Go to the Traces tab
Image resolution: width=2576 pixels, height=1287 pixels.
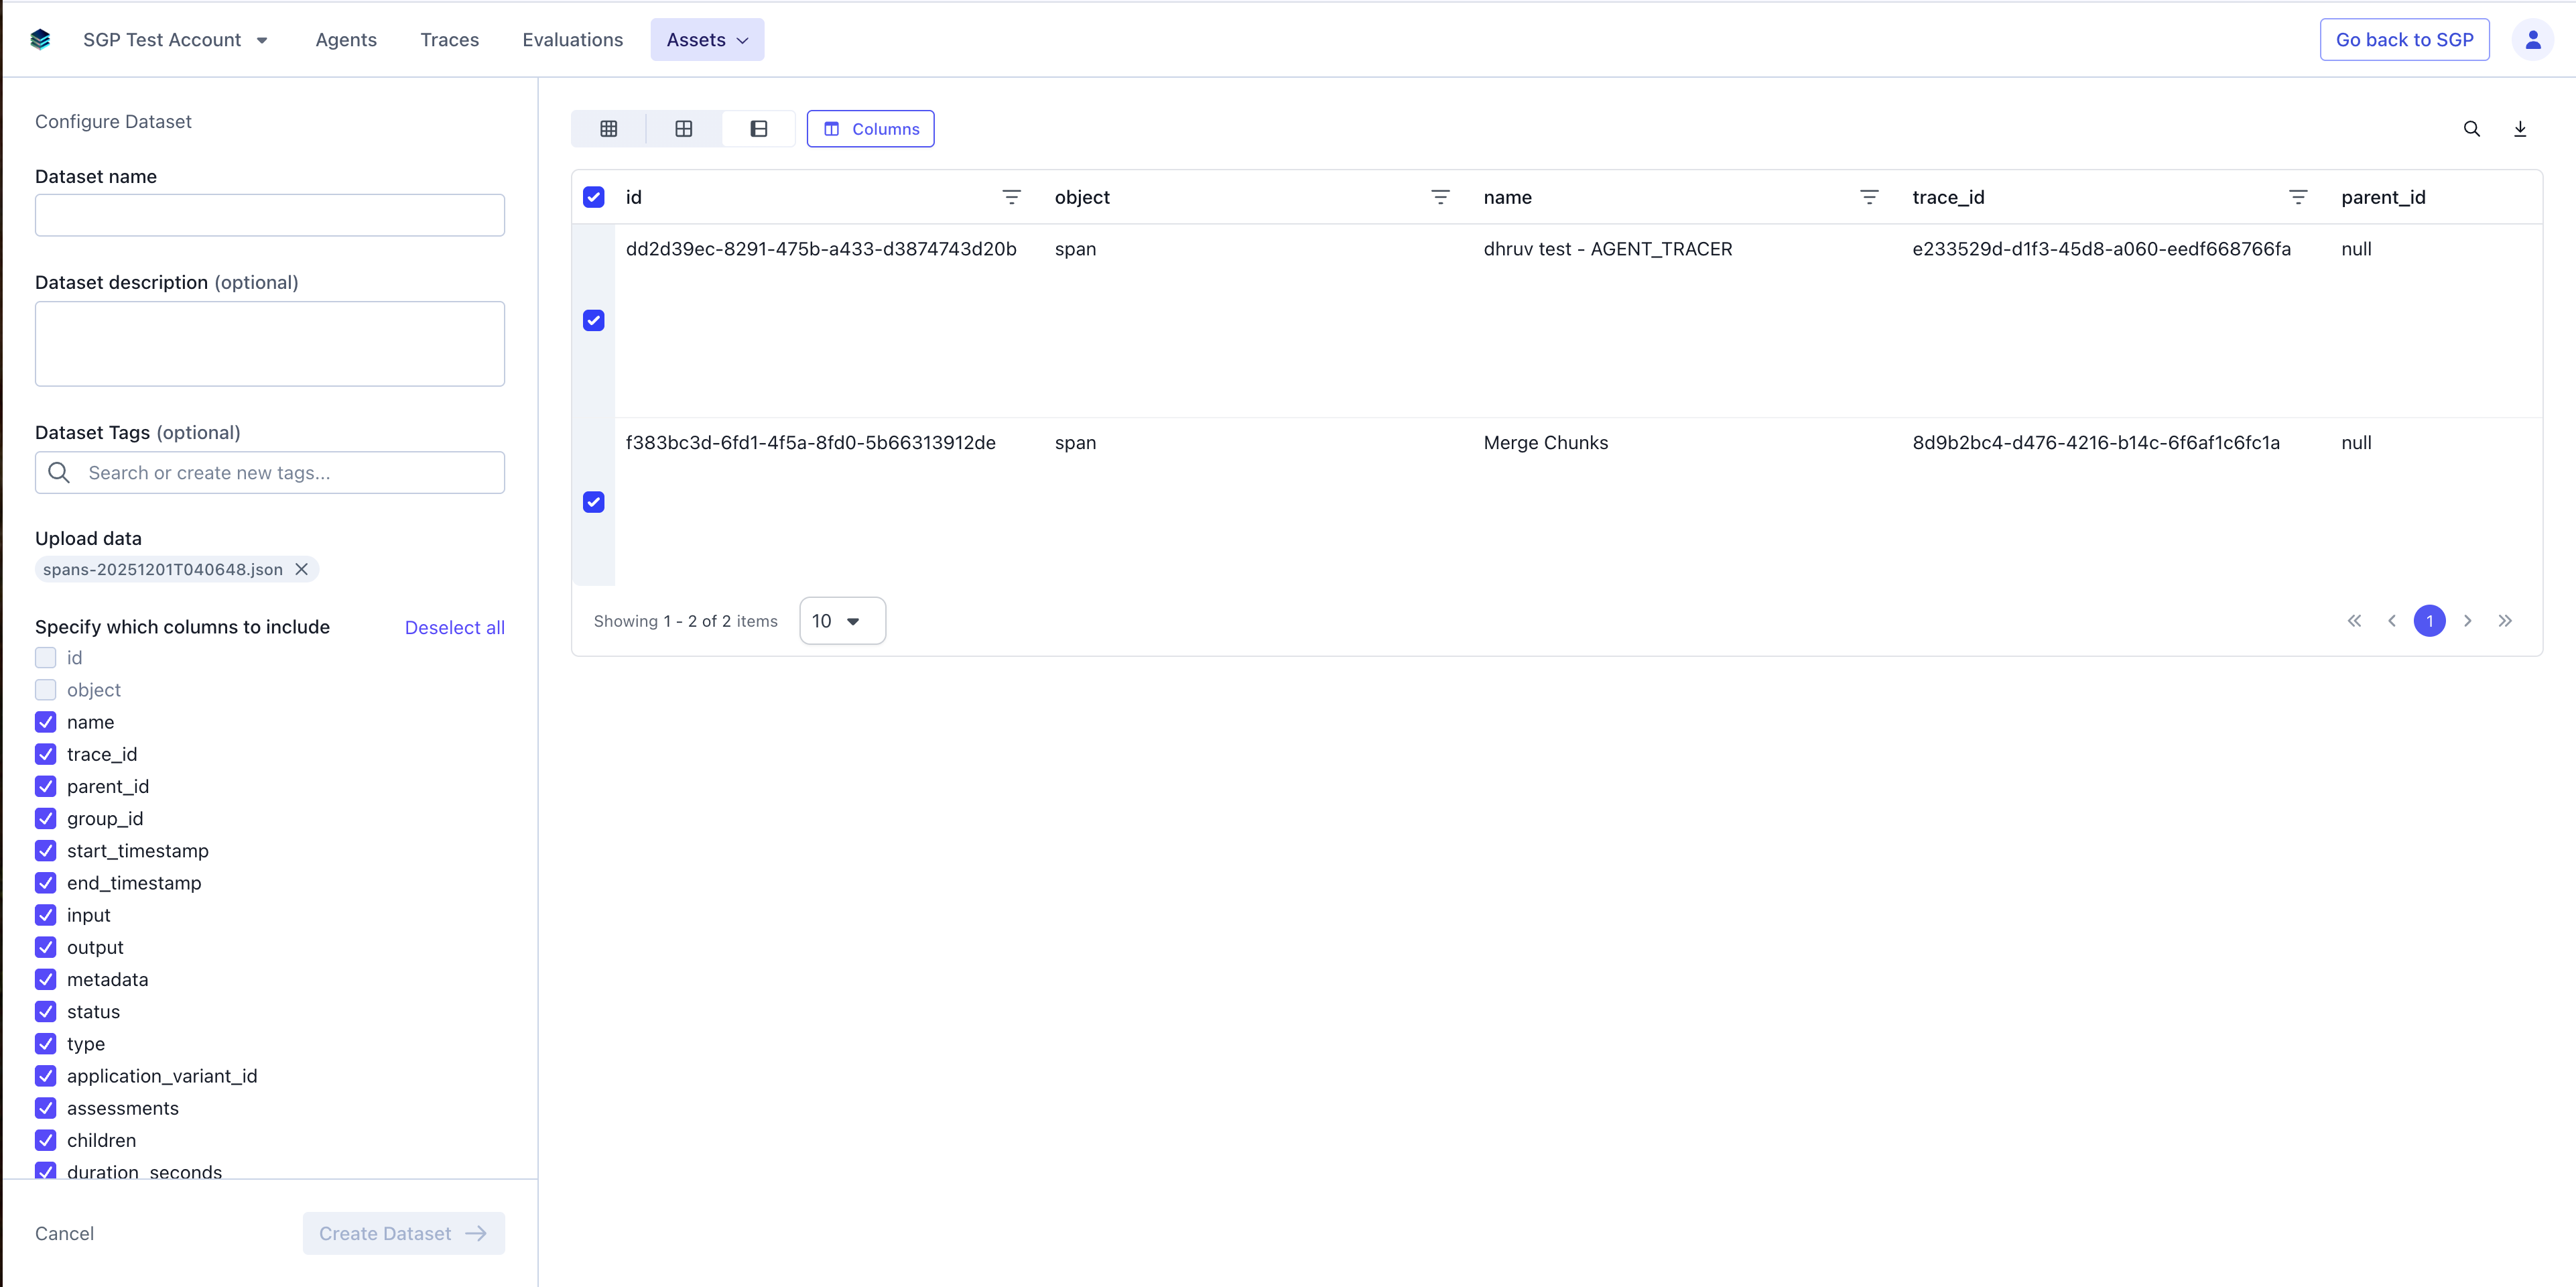tap(449, 40)
